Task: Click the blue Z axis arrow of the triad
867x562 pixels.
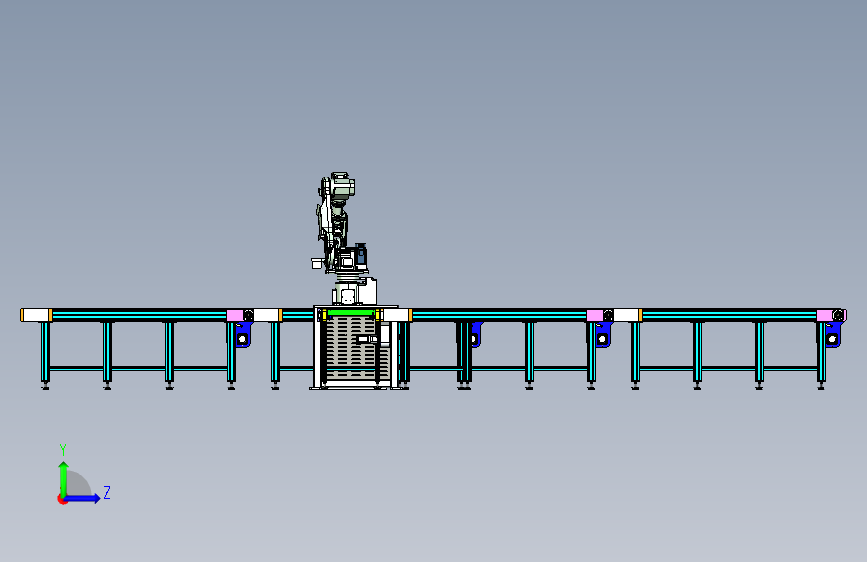Action: click(x=83, y=498)
